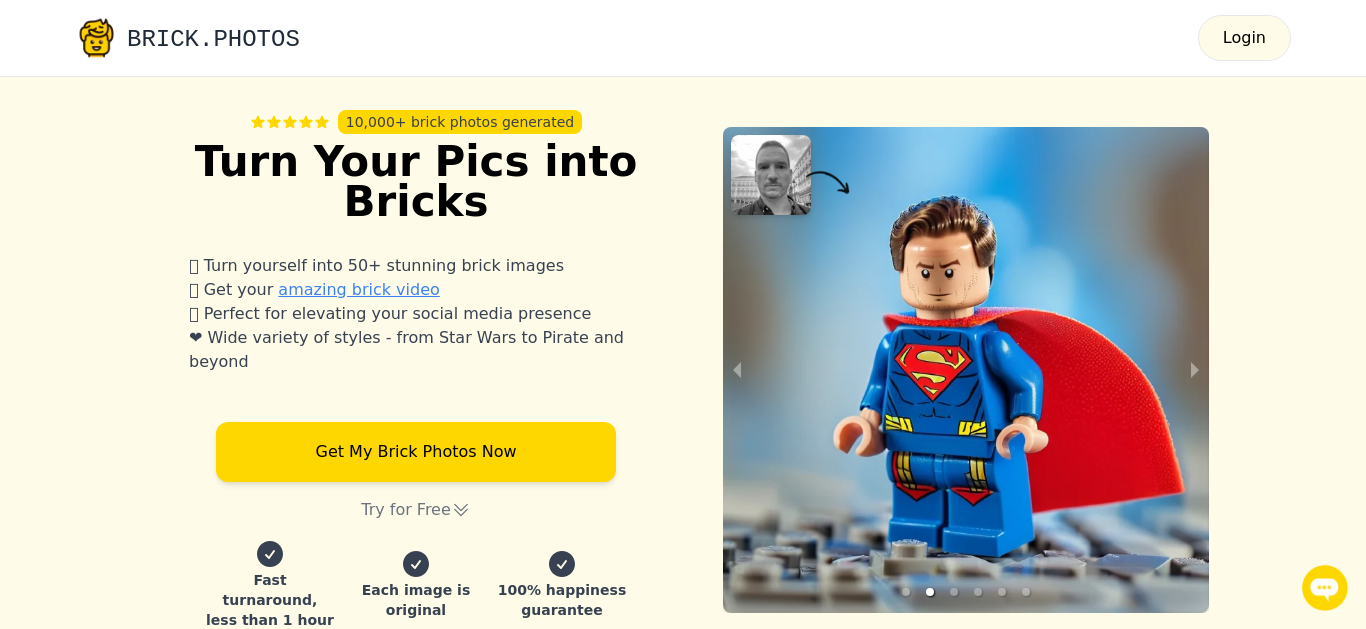Image resolution: width=1366 pixels, height=629 pixels.
Task: Click the checkmark icon above Fast turnaround
Action: 270,554
